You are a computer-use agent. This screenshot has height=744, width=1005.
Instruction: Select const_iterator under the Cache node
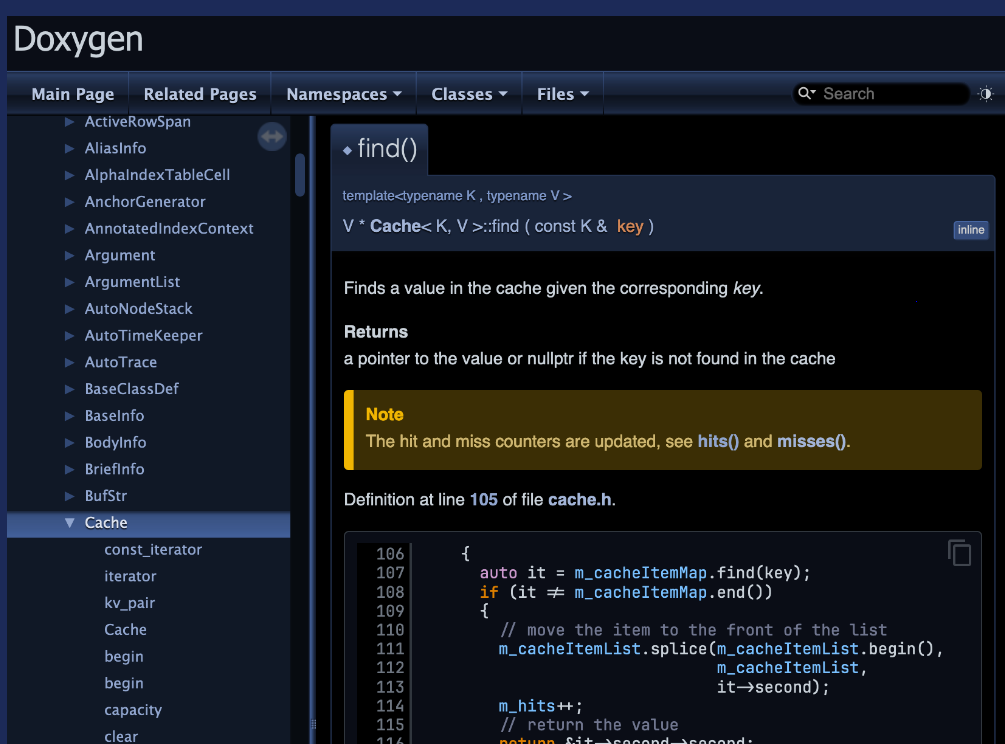(x=152, y=549)
